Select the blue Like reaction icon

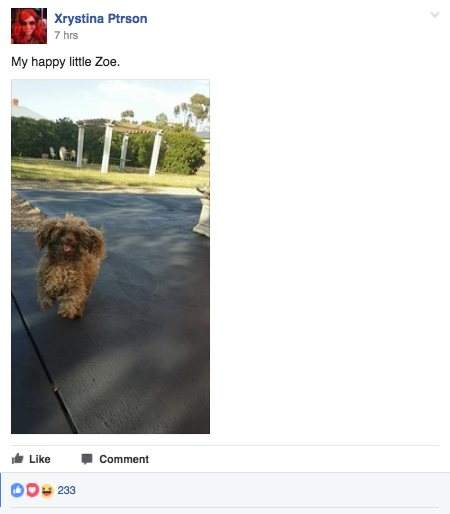17,490
